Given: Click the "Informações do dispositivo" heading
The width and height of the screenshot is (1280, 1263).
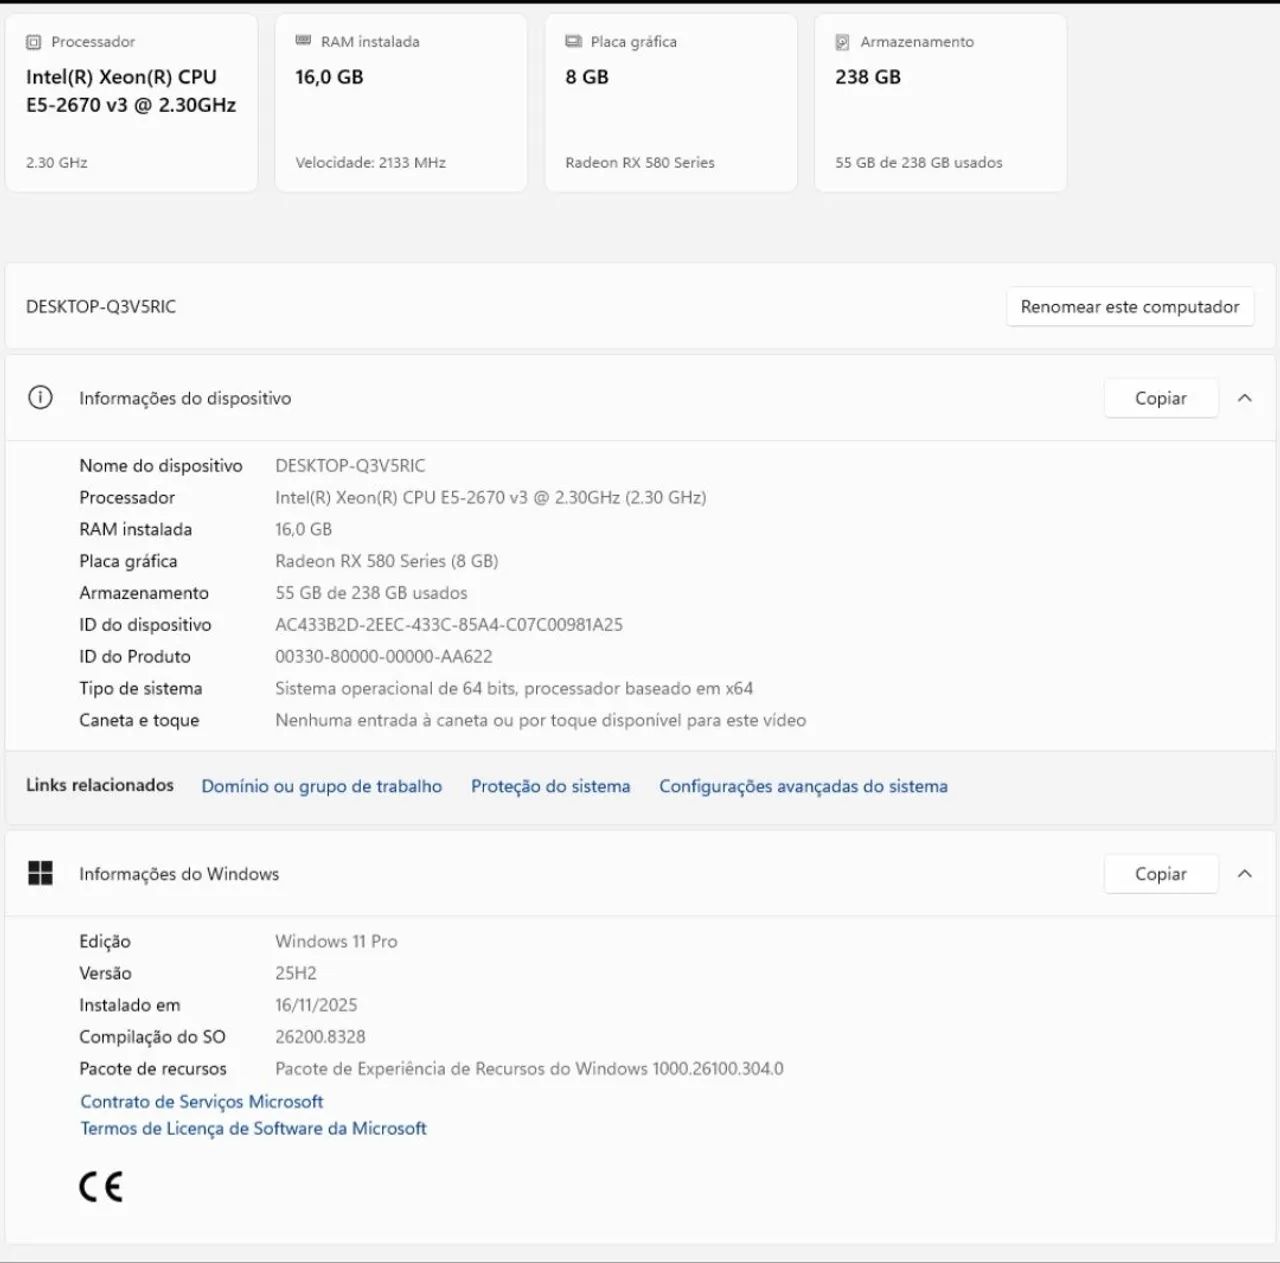Looking at the screenshot, I should click(185, 398).
